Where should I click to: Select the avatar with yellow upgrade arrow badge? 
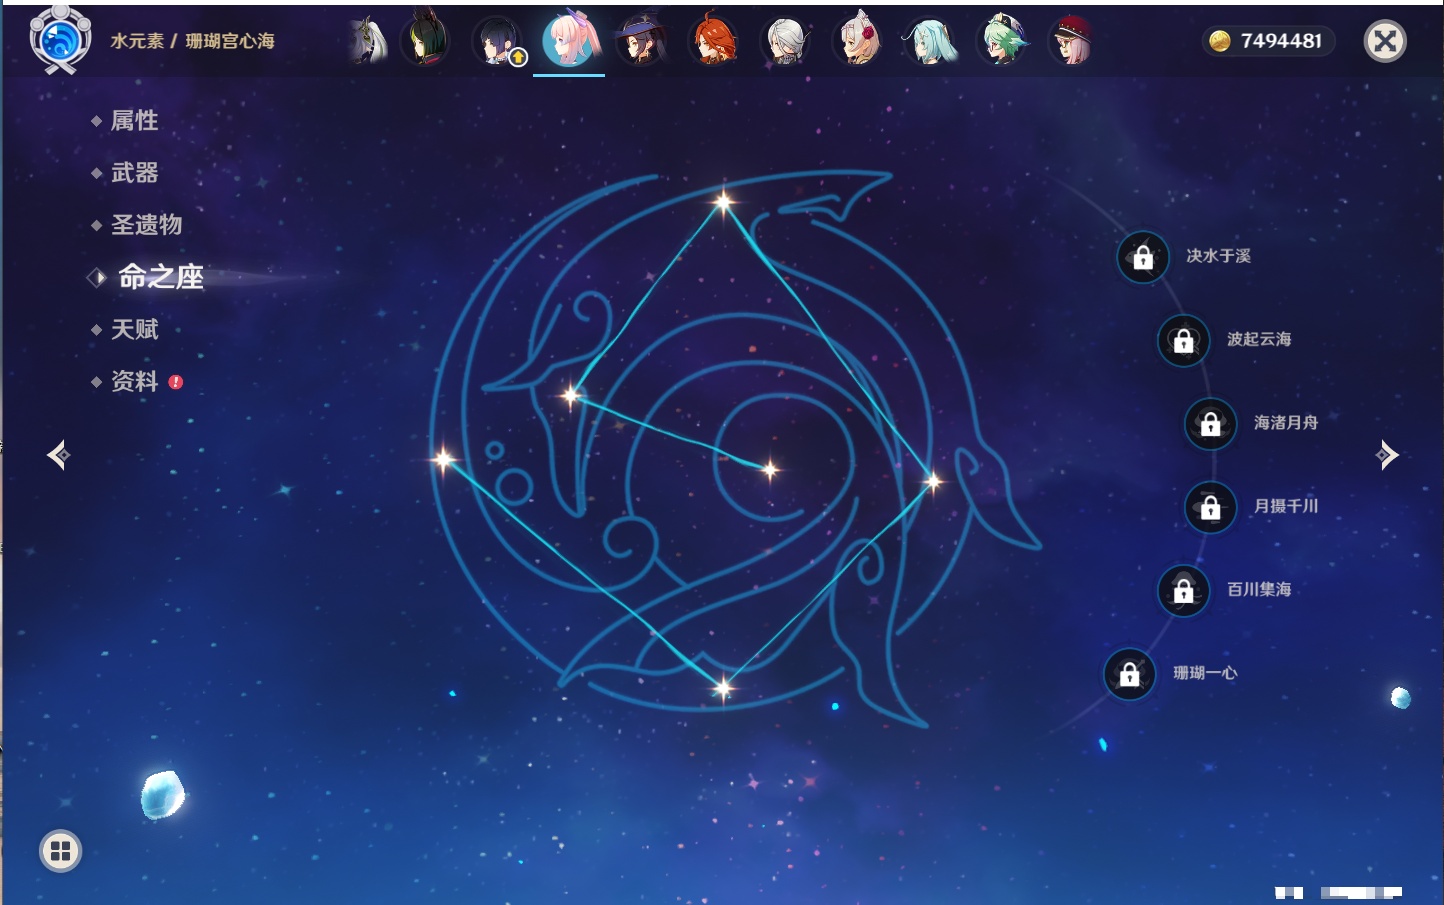click(x=497, y=41)
